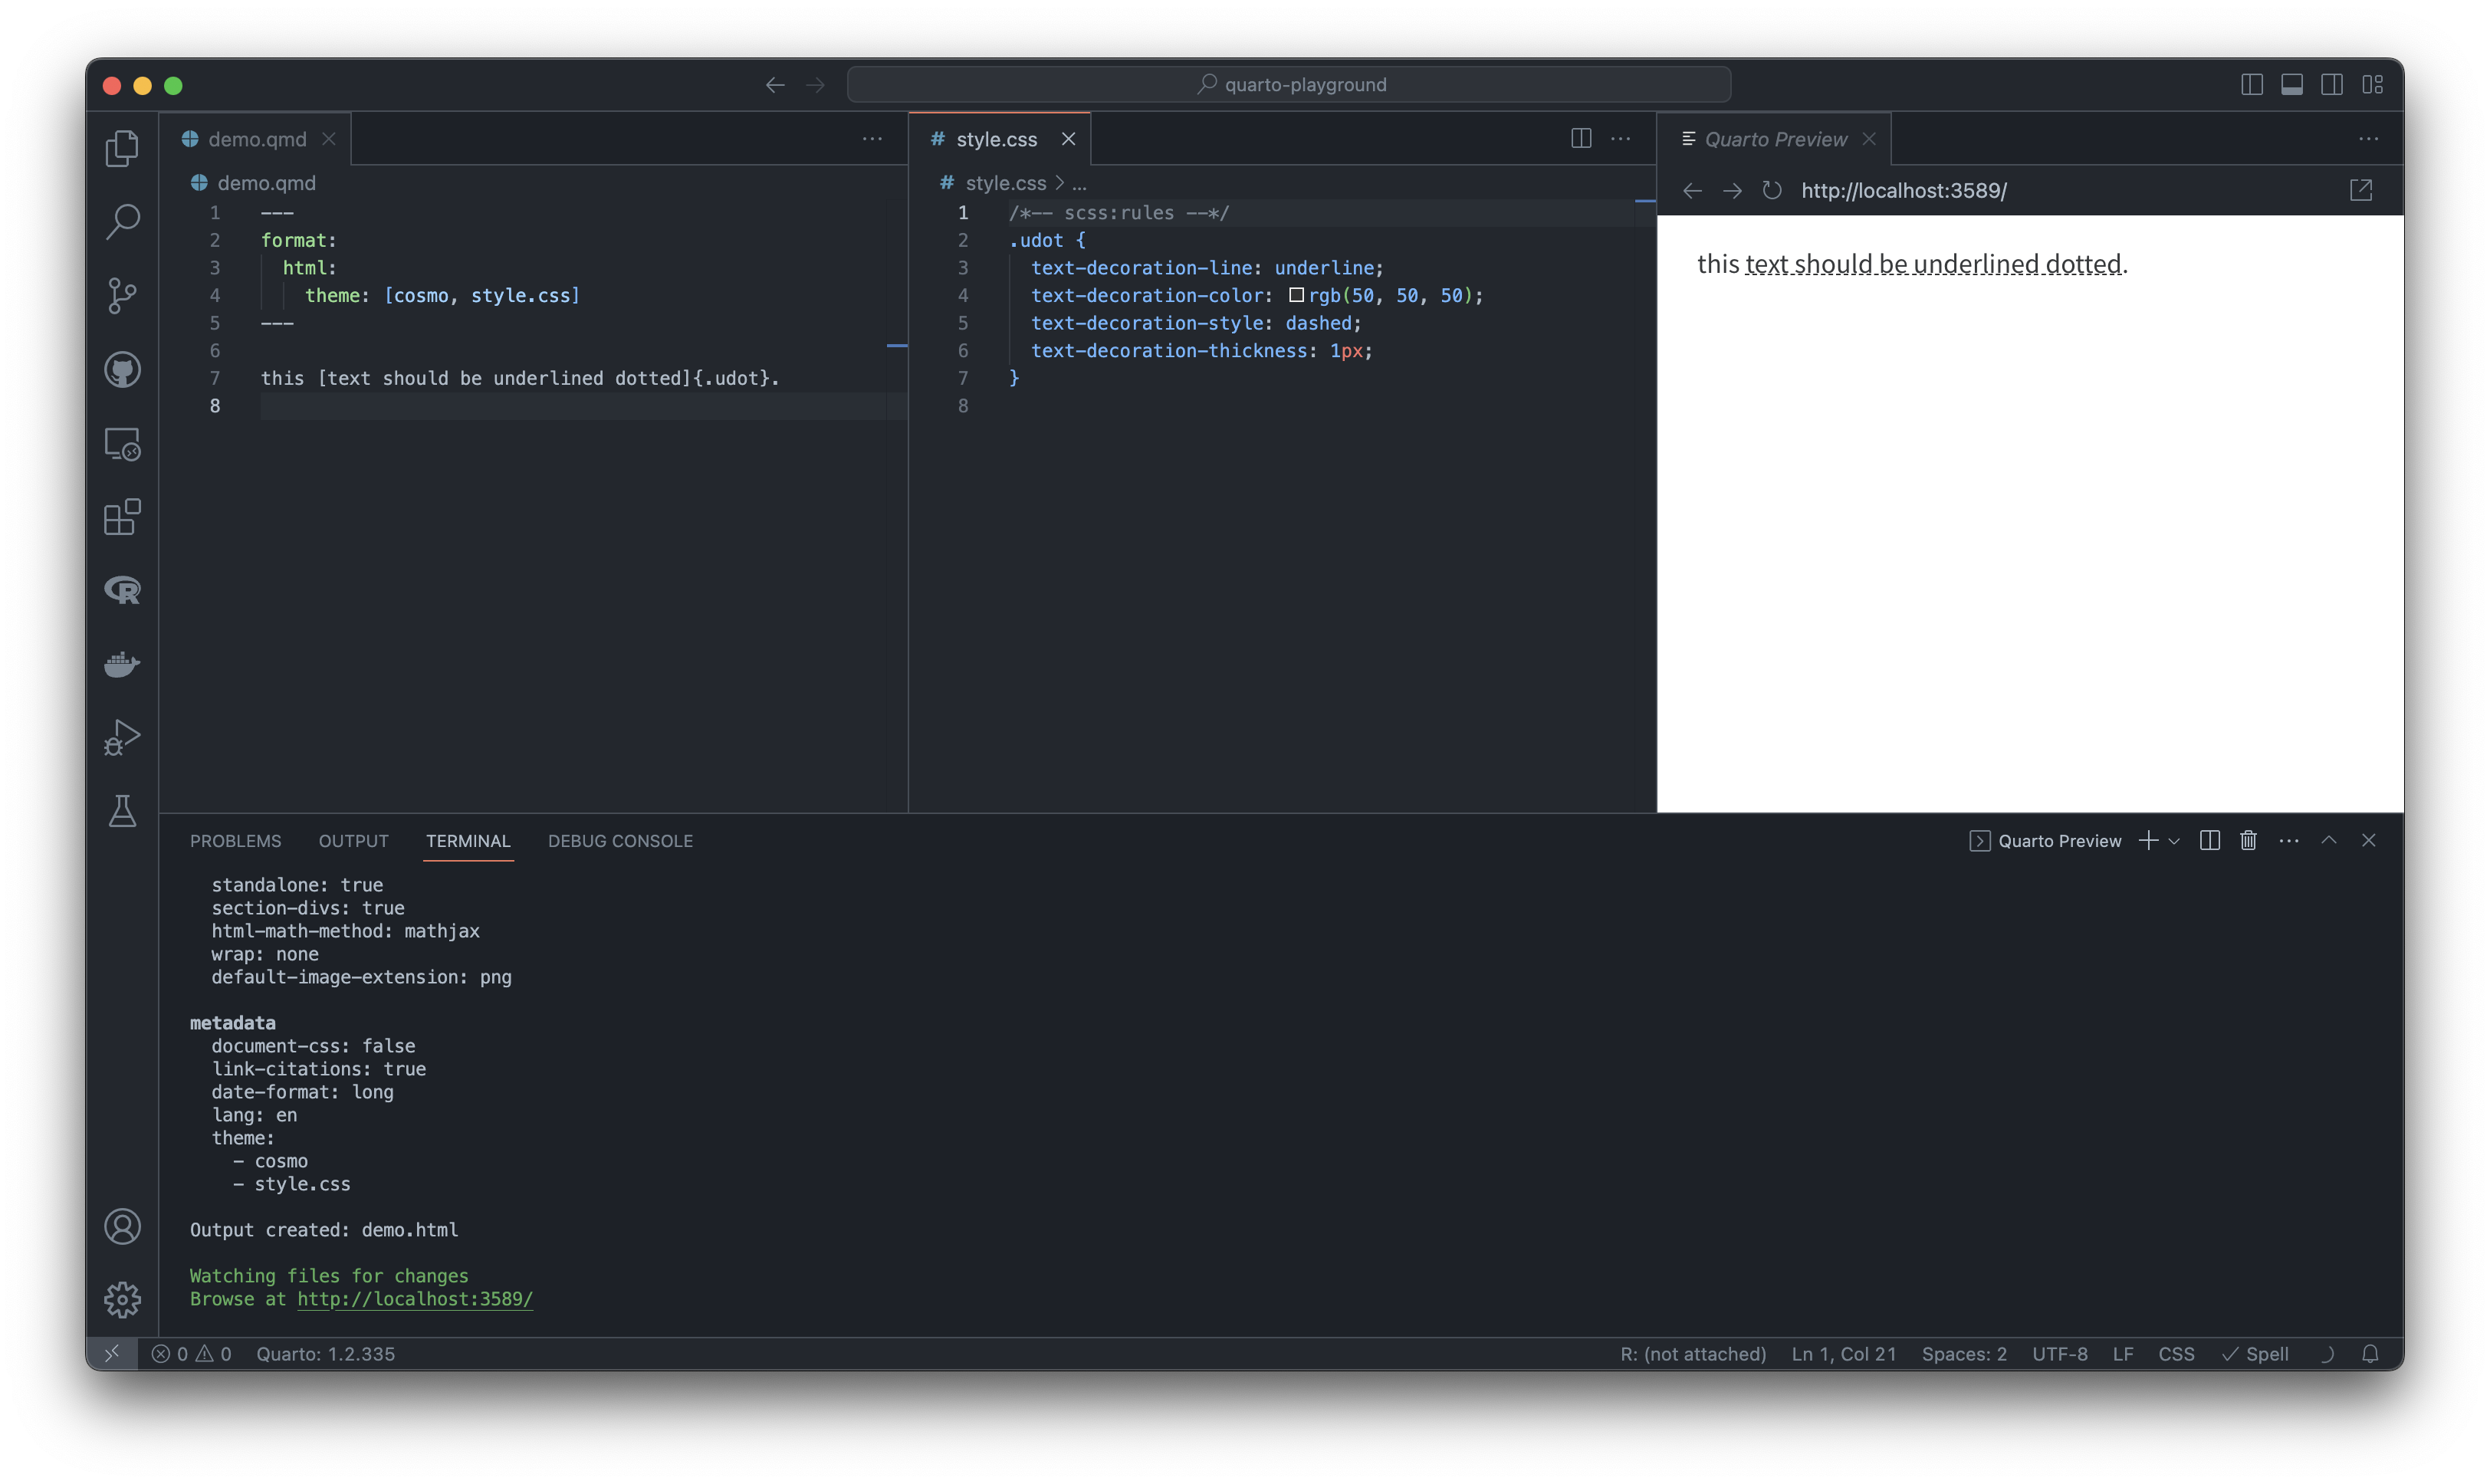This screenshot has width=2490, height=1484.
Task: Change indentation Spaces: 2 setting
Action: click(x=1964, y=1354)
